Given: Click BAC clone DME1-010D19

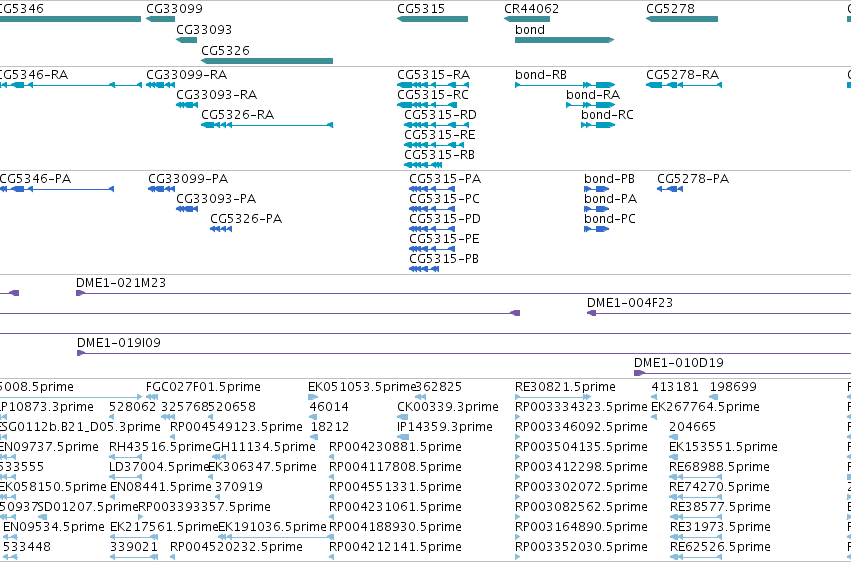Looking at the screenshot, I should tap(679, 362).
